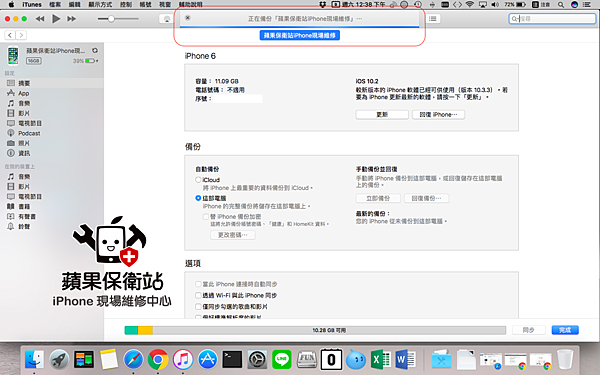Skip forward to next track
600x375 pixels.
(71, 18)
